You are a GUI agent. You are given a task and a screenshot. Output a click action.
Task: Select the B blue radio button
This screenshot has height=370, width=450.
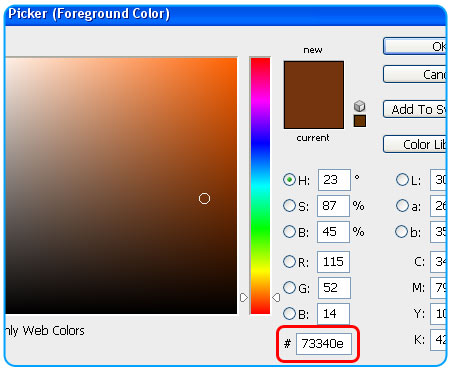coord(289,313)
